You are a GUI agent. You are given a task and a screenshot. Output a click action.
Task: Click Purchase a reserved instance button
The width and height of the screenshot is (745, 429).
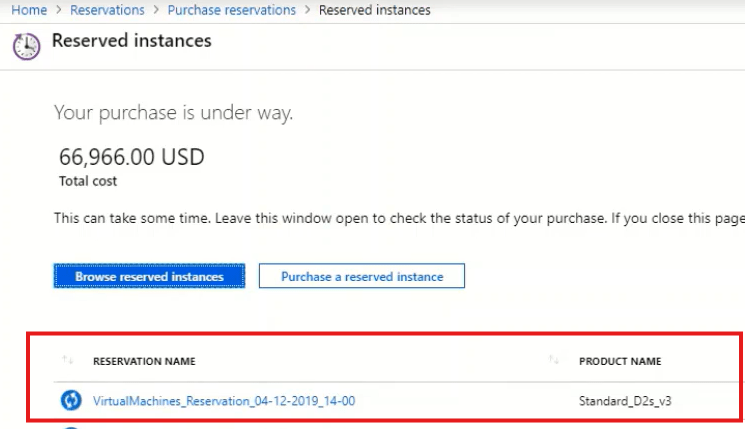(361, 276)
